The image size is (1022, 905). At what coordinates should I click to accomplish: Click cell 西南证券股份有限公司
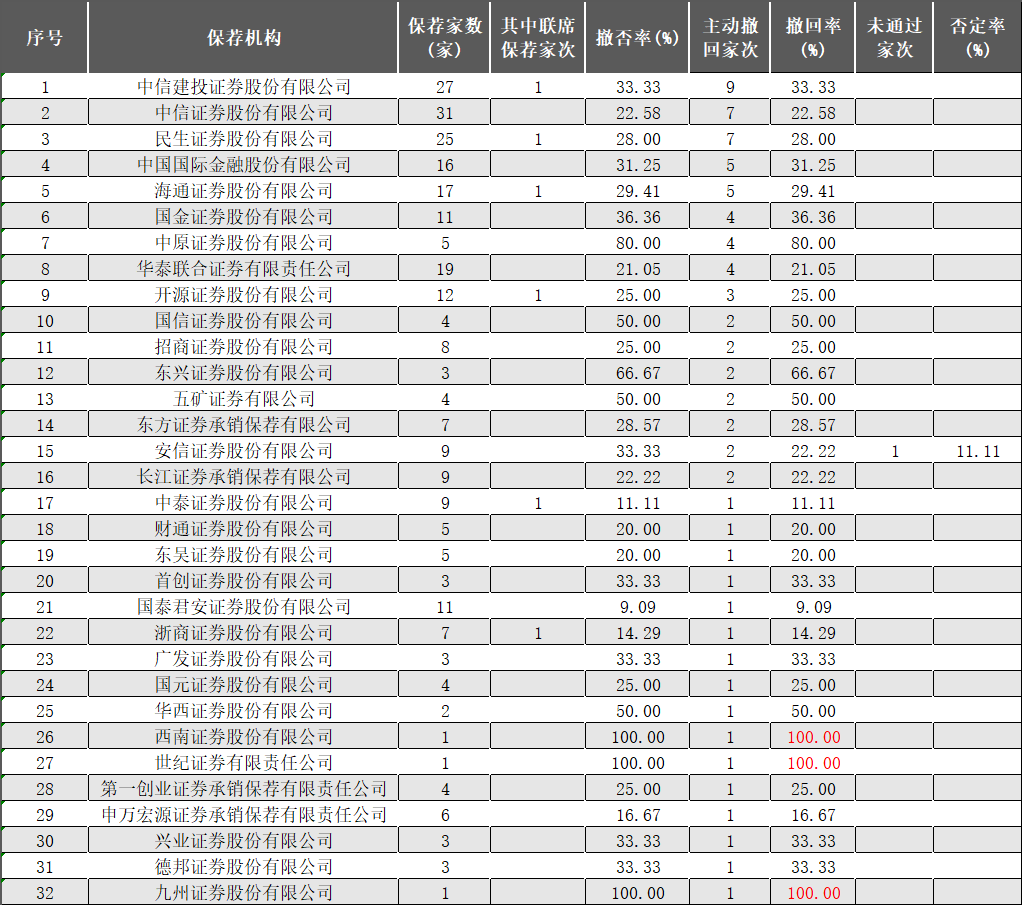[x=243, y=737]
